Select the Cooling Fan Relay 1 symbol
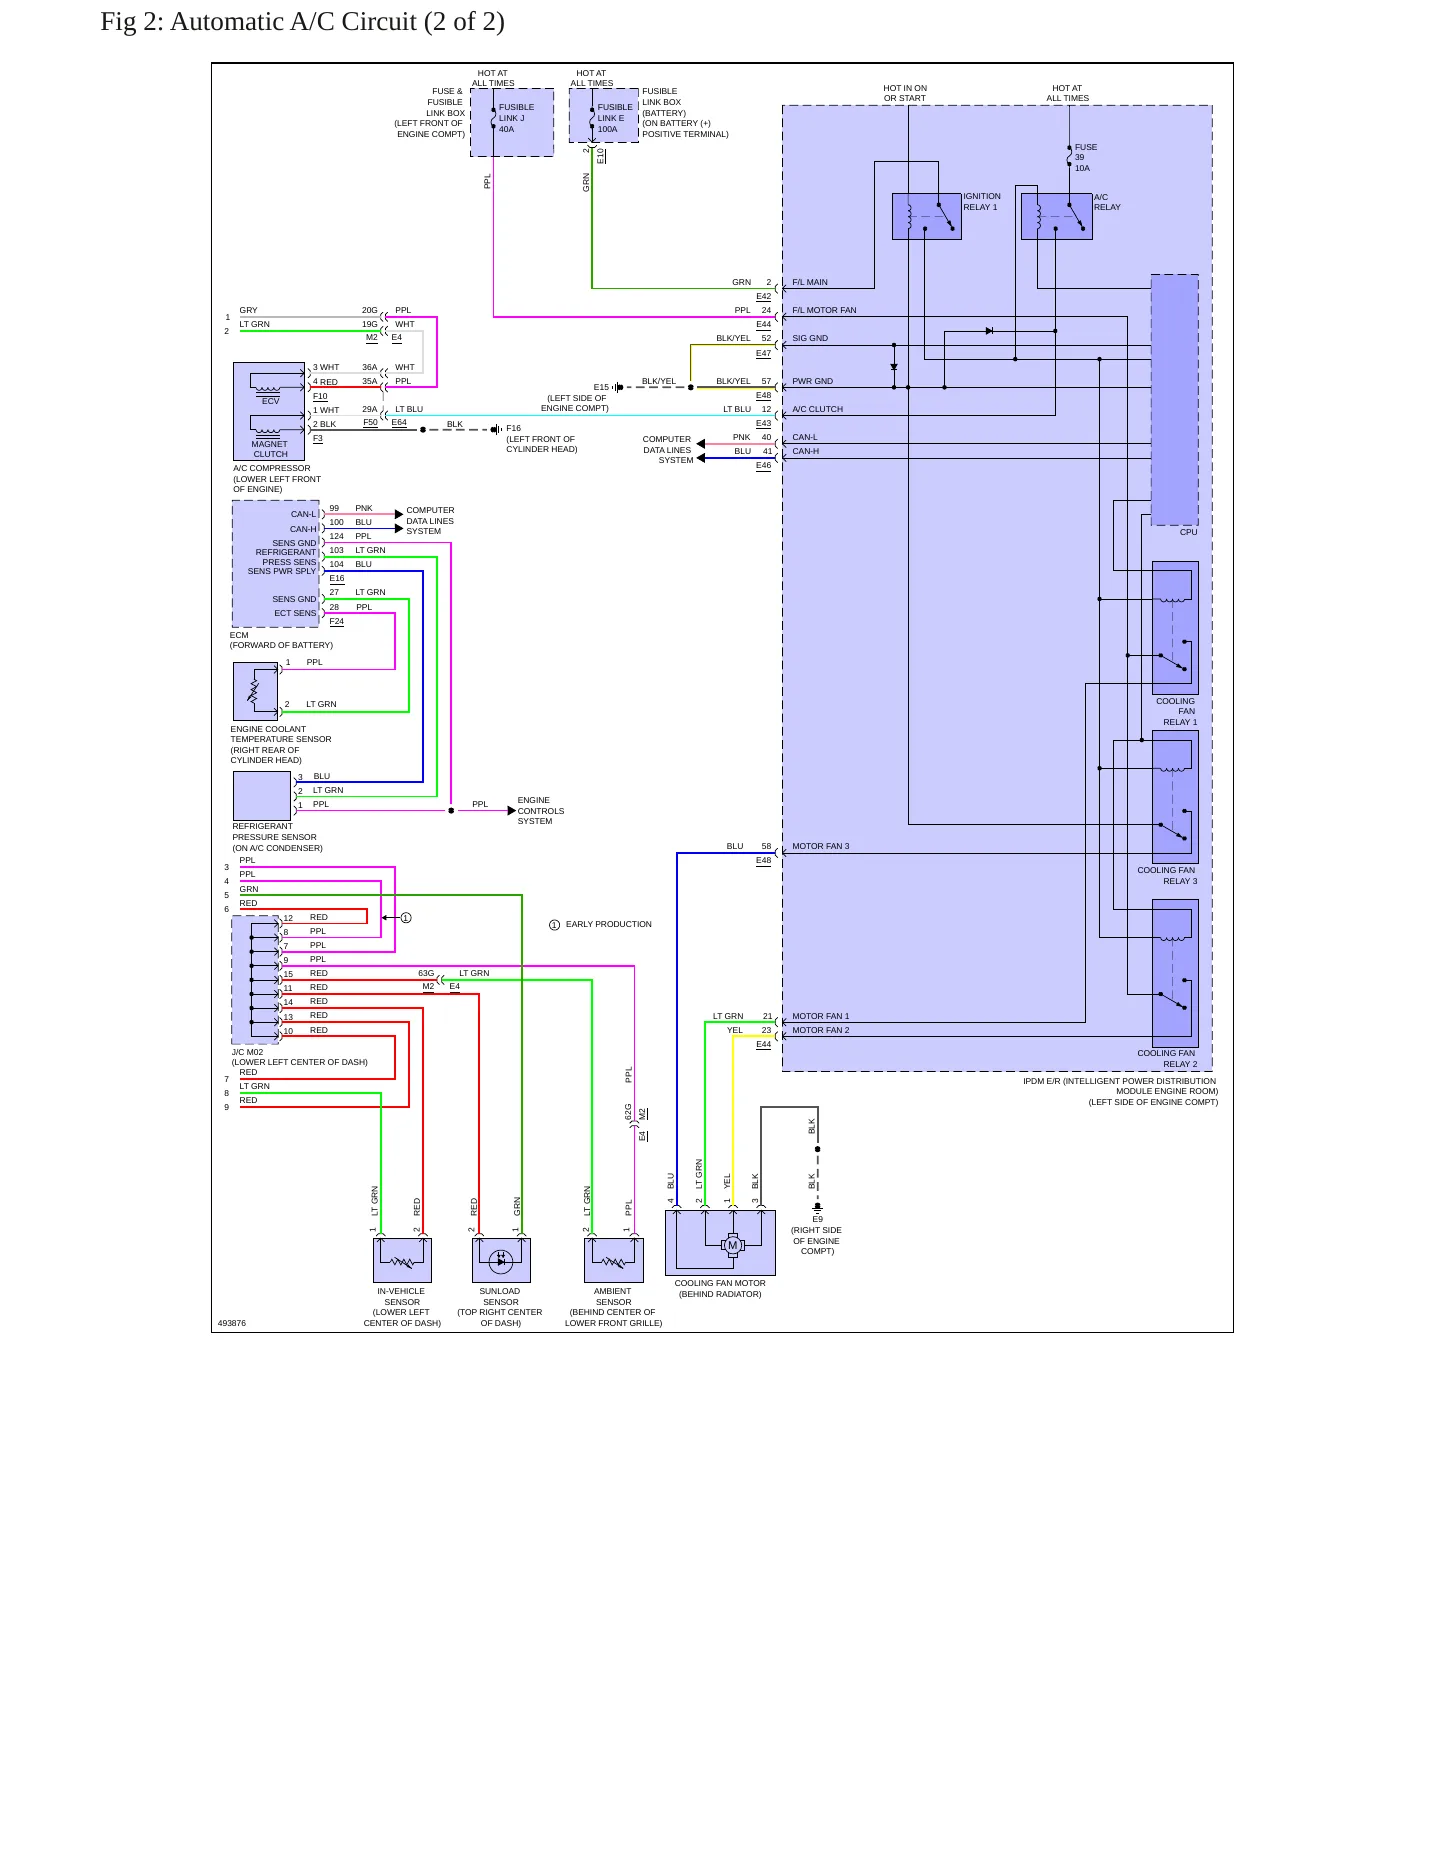1445x1870 pixels. 1175,628
